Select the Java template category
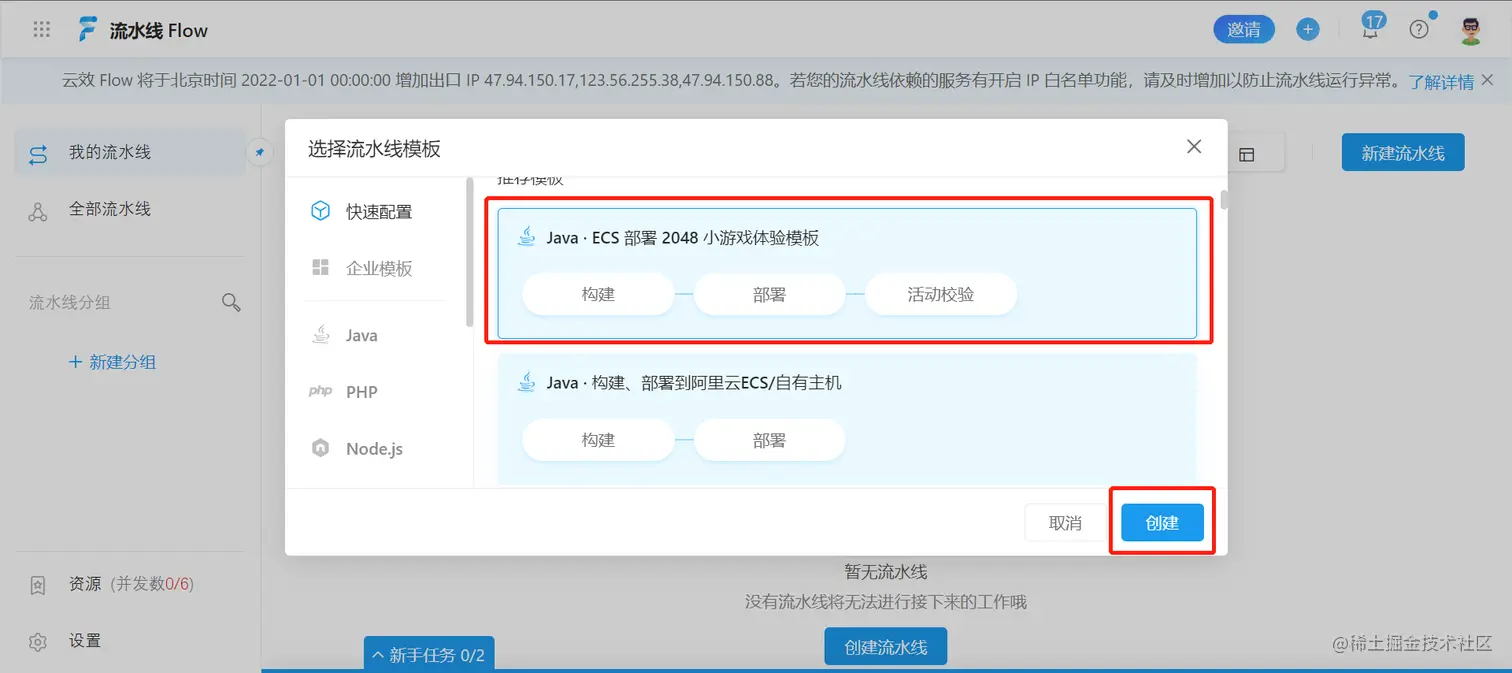 (x=361, y=336)
